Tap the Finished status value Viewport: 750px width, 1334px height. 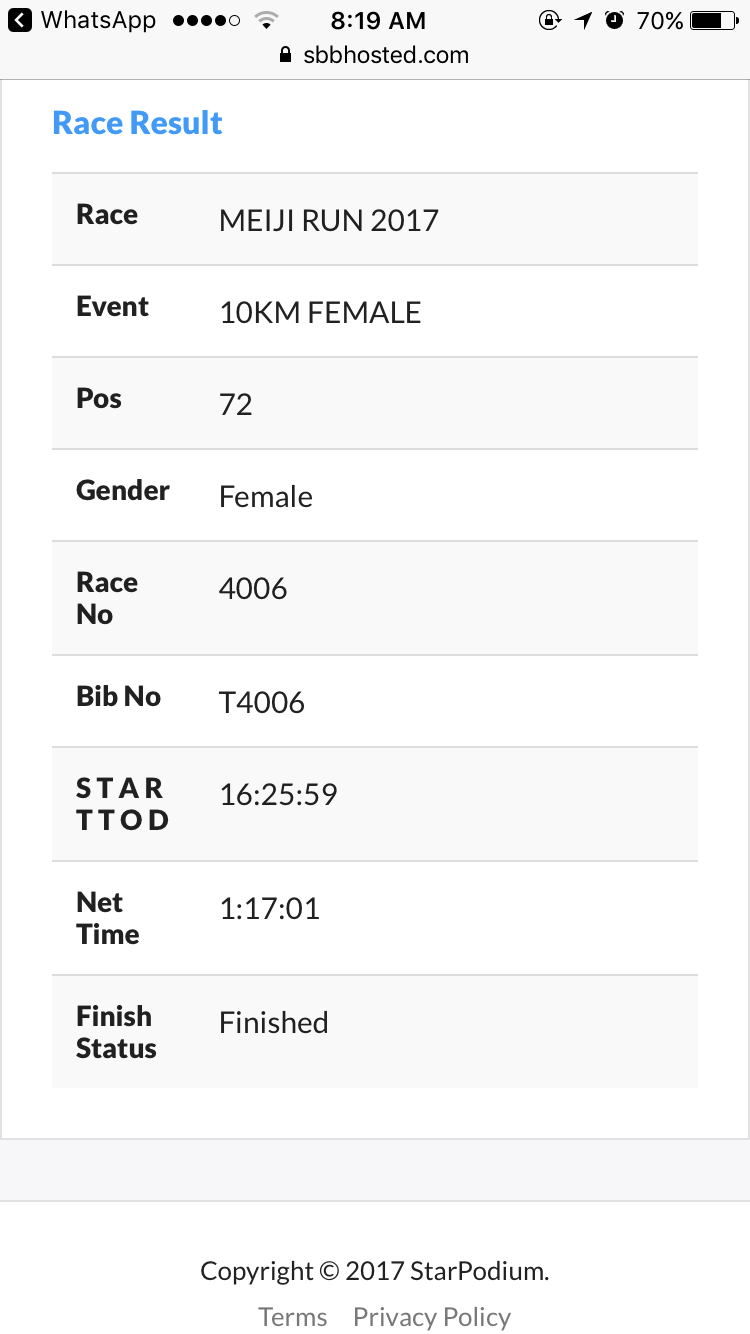tap(274, 1023)
